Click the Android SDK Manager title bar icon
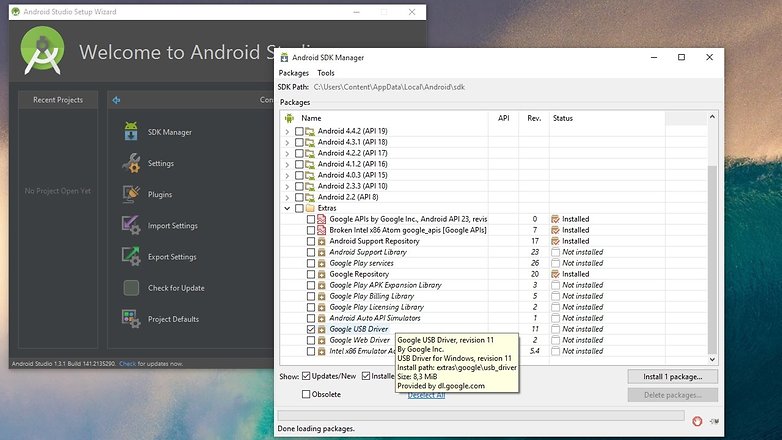Screen dimensions: 782x440 284,57
